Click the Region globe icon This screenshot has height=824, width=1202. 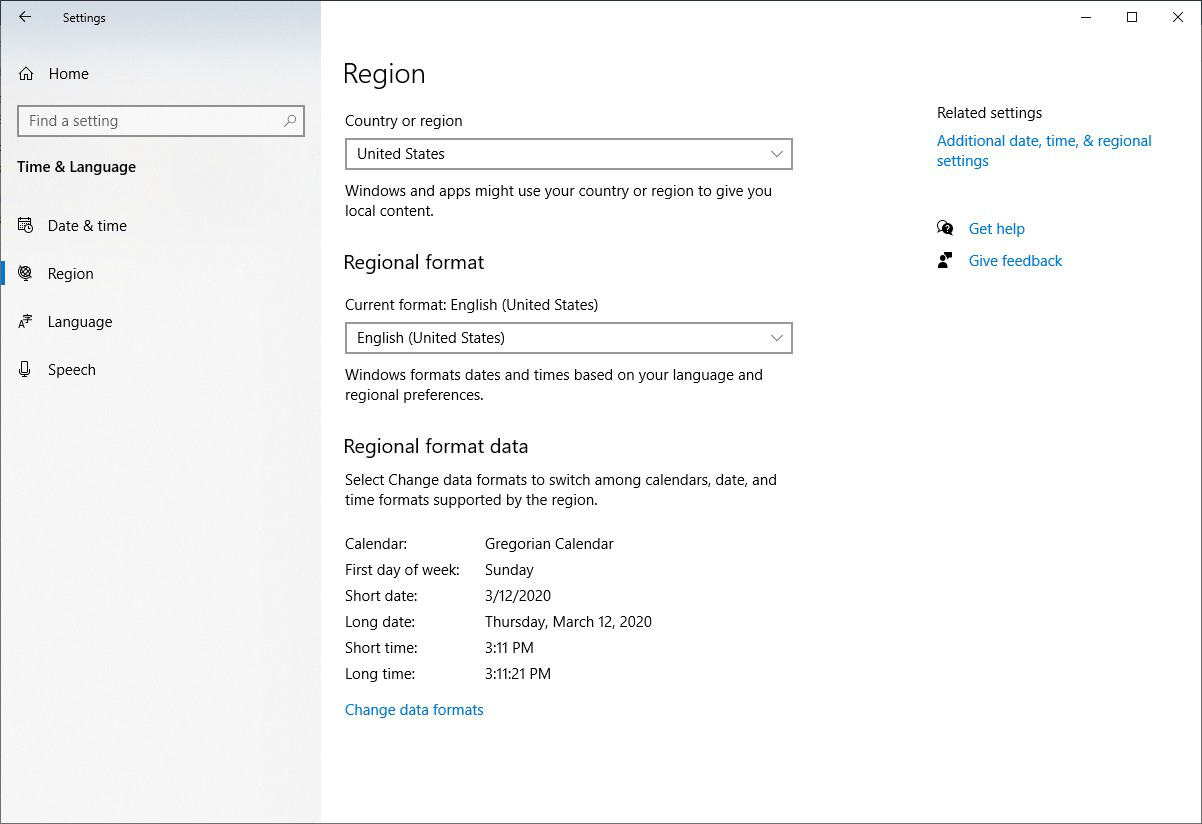(26, 274)
